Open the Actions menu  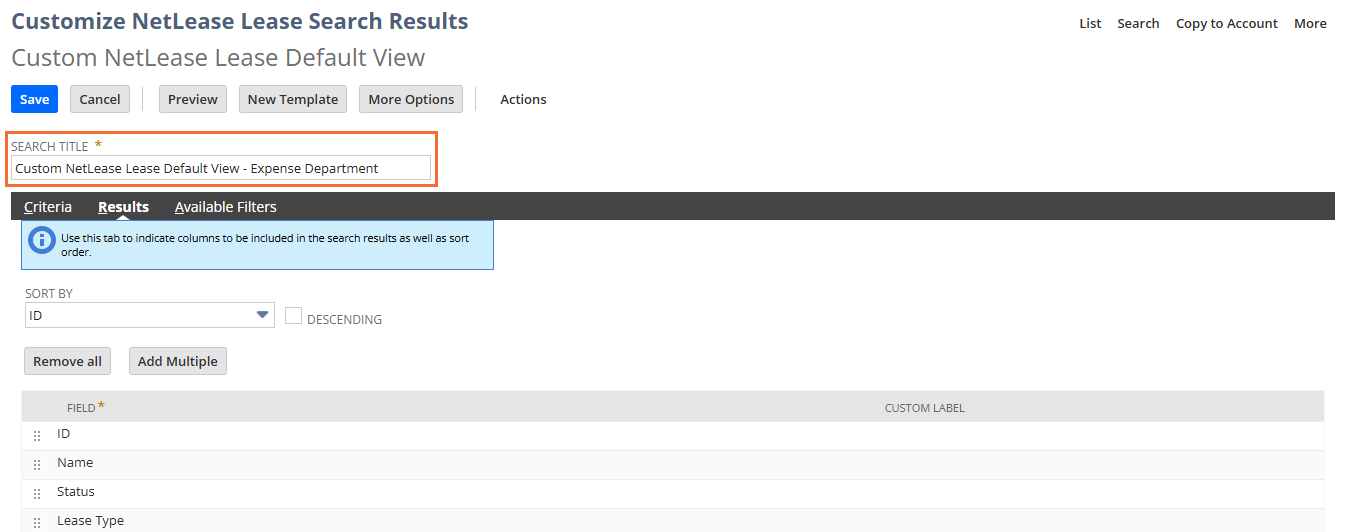523,99
